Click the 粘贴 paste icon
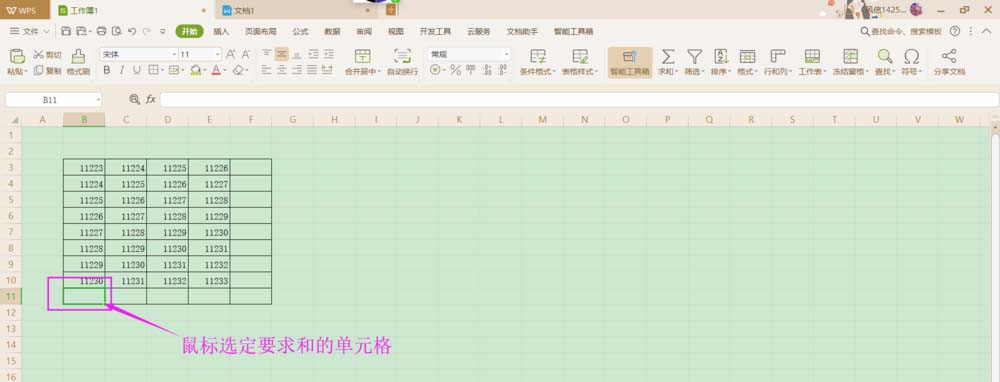1000x382 pixels. coord(17,57)
